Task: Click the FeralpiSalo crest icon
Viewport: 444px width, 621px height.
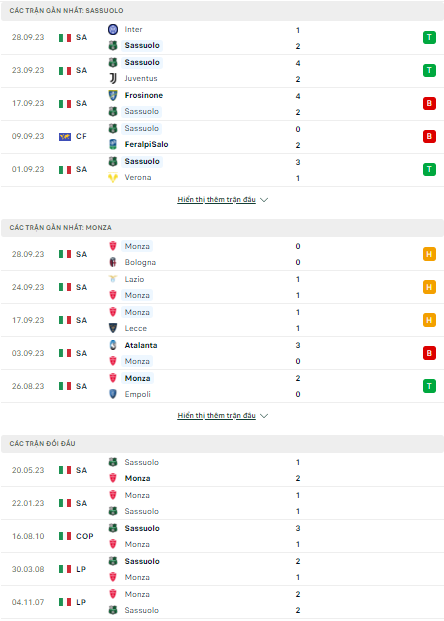Action: tap(113, 145)
